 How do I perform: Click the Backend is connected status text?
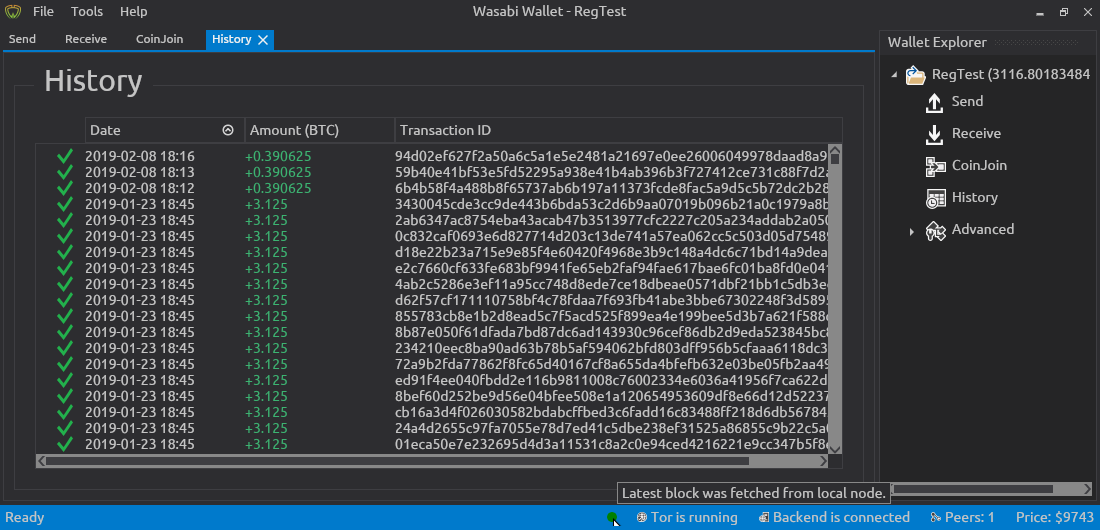pos(841,518)
